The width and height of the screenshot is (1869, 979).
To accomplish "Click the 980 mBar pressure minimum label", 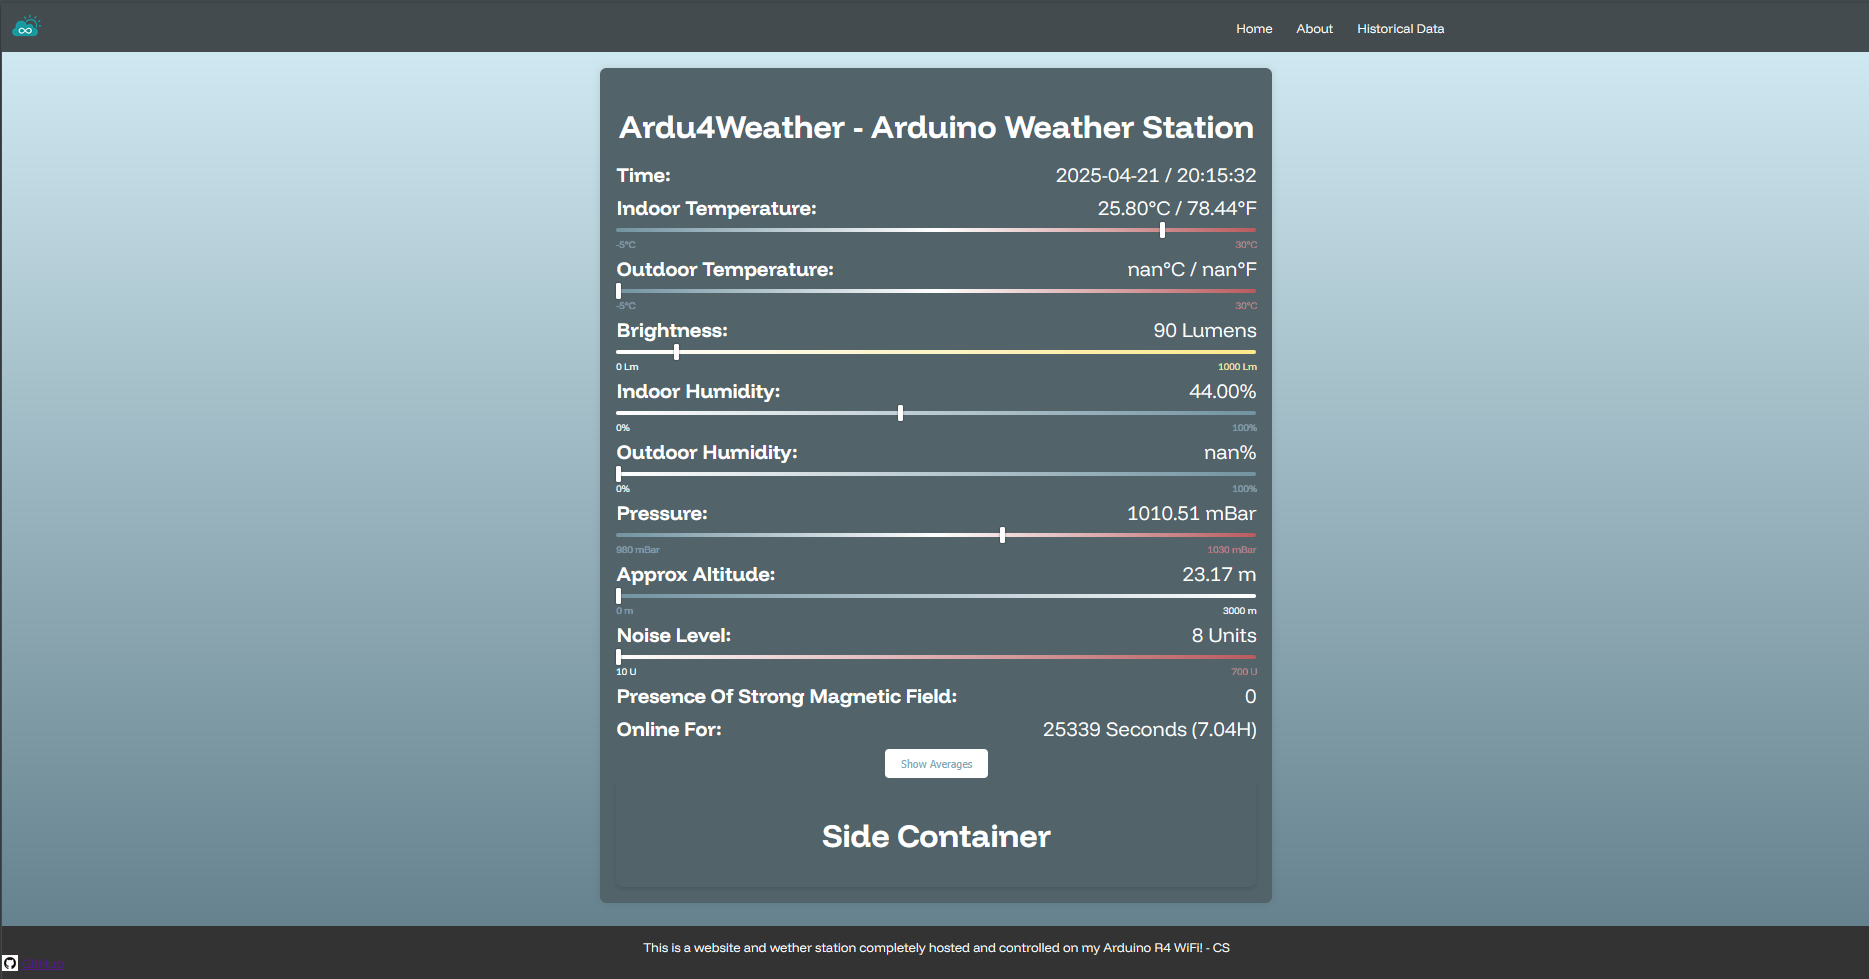I will [x=638, y=550].
